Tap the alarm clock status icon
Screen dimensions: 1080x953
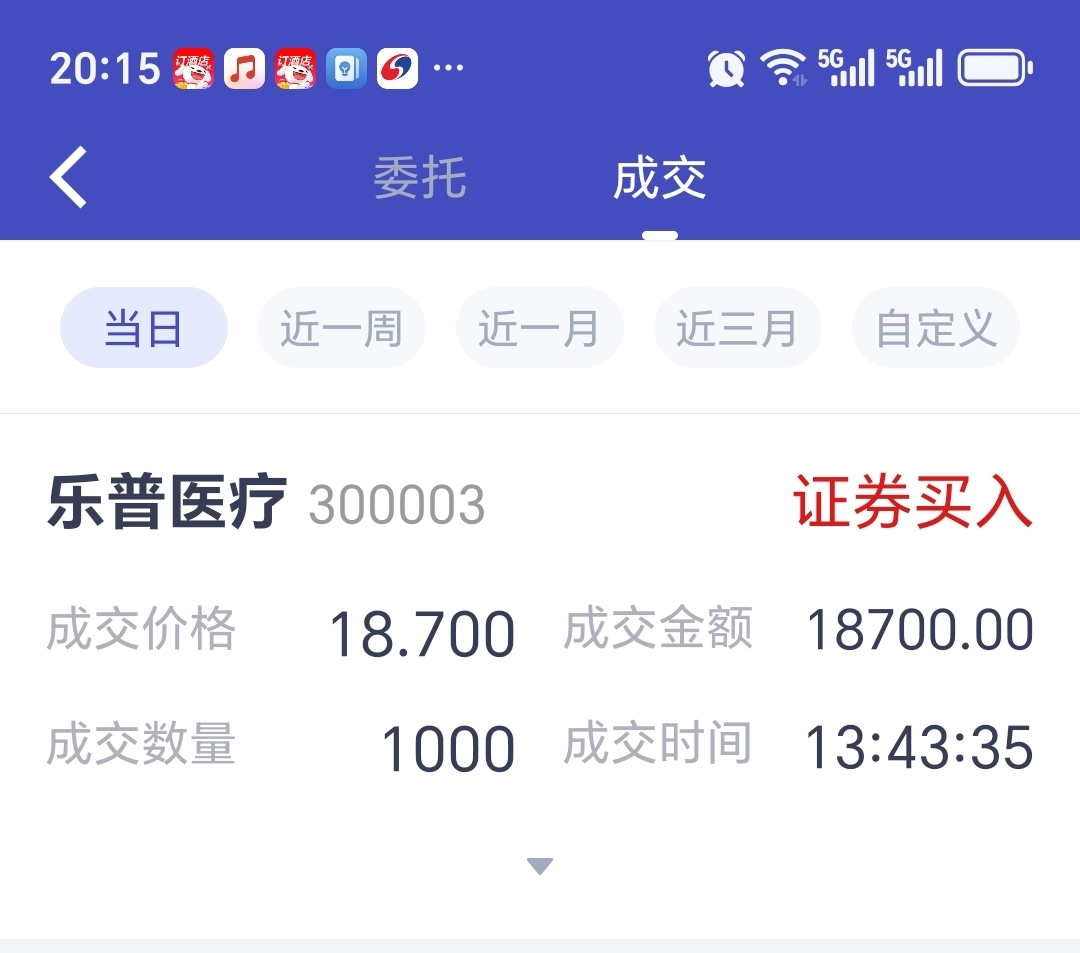pos(727,69)
